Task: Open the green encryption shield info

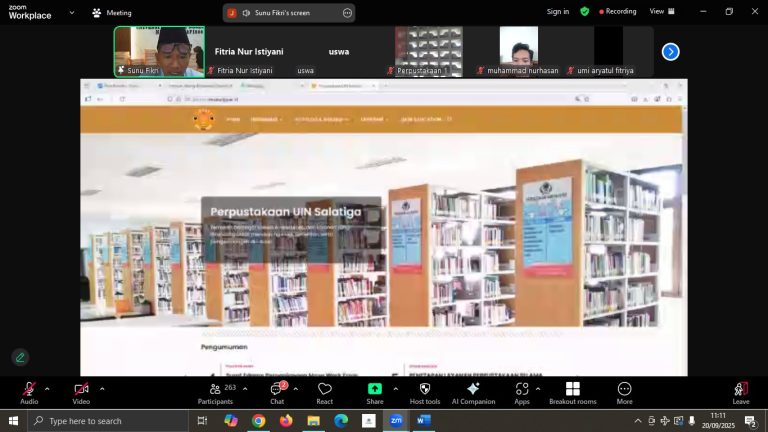Action: click(584, 11)
